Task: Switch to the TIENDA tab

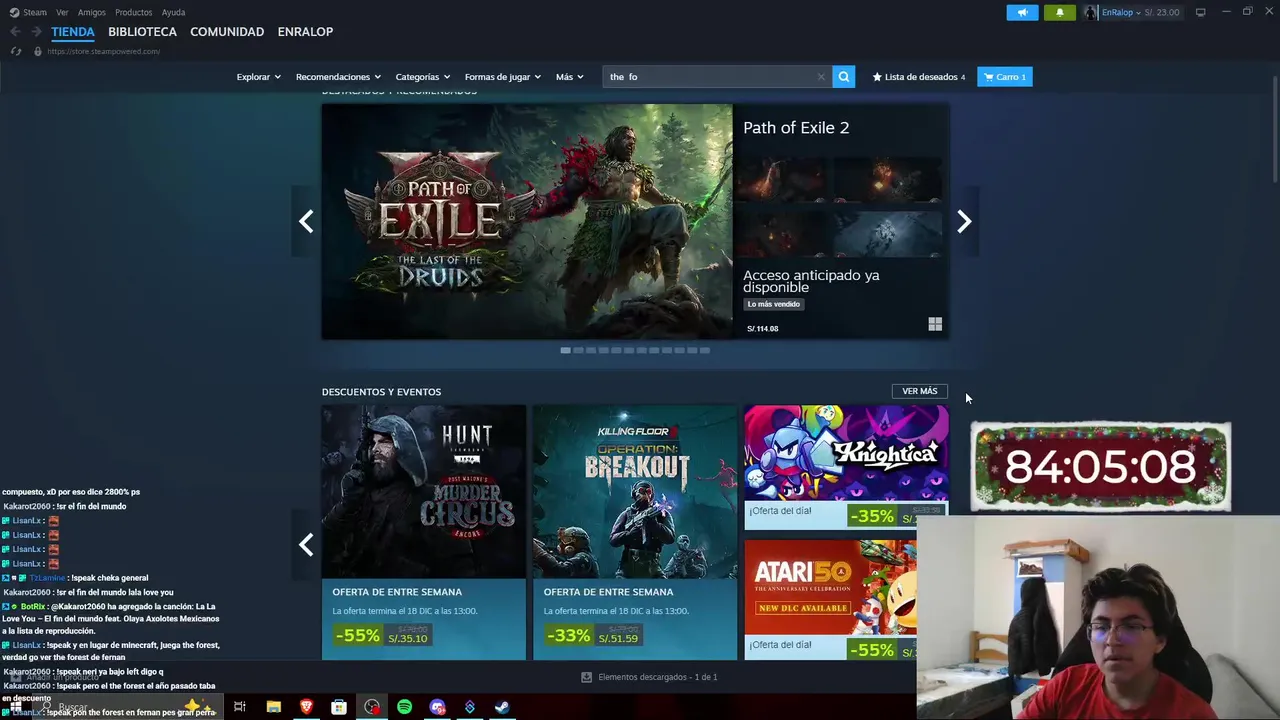Action: [x=73, y=32]
